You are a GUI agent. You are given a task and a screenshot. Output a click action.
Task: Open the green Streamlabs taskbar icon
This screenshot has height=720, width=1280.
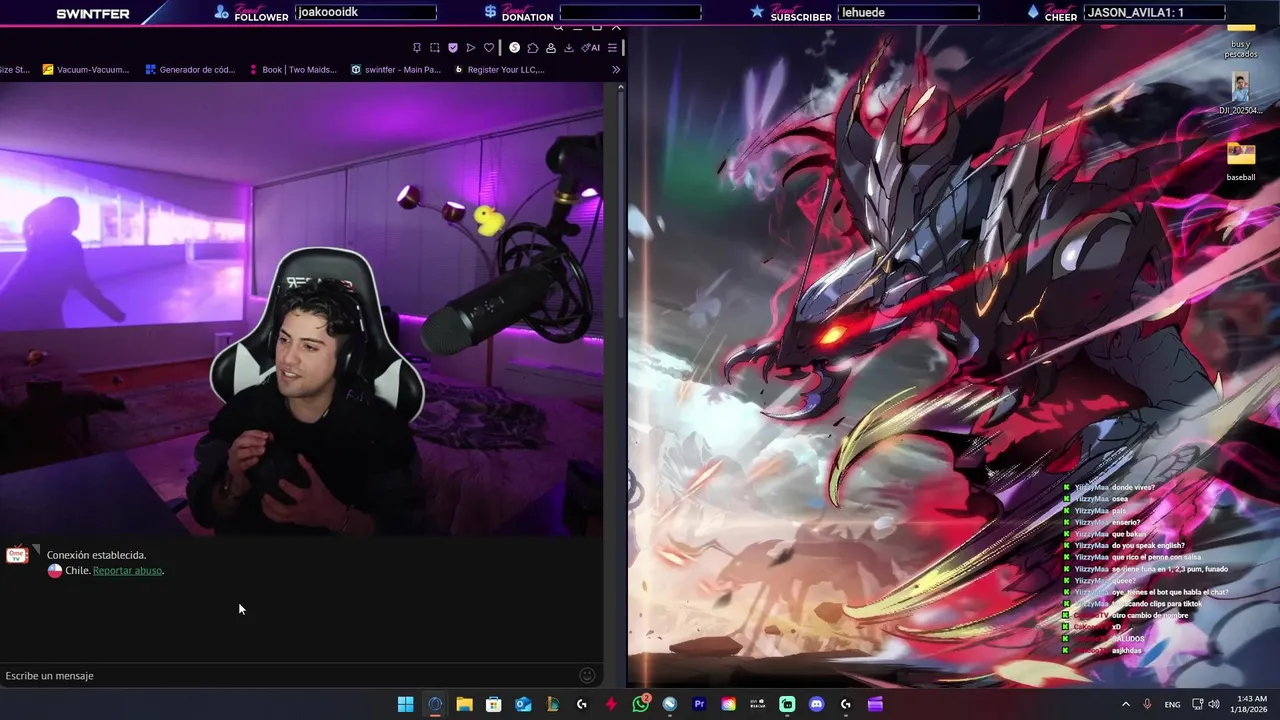[x=787, y=704]
